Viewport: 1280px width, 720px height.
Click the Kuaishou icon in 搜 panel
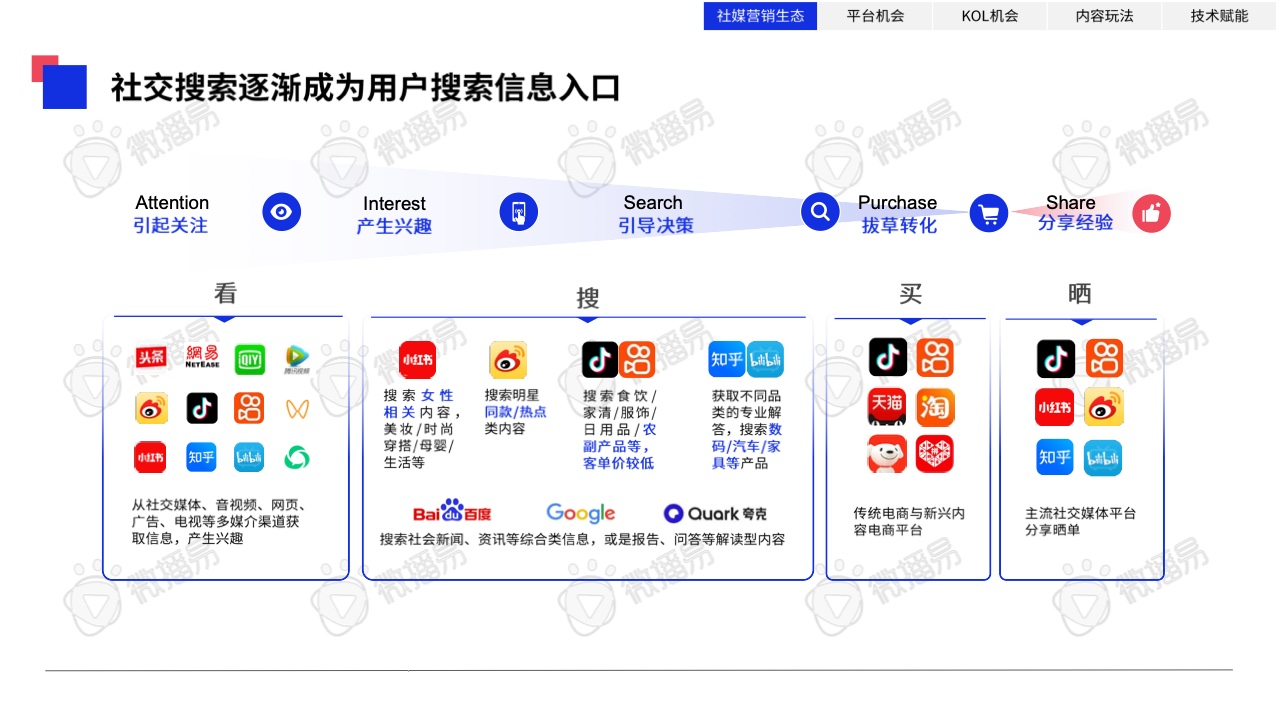coord(637,360)
